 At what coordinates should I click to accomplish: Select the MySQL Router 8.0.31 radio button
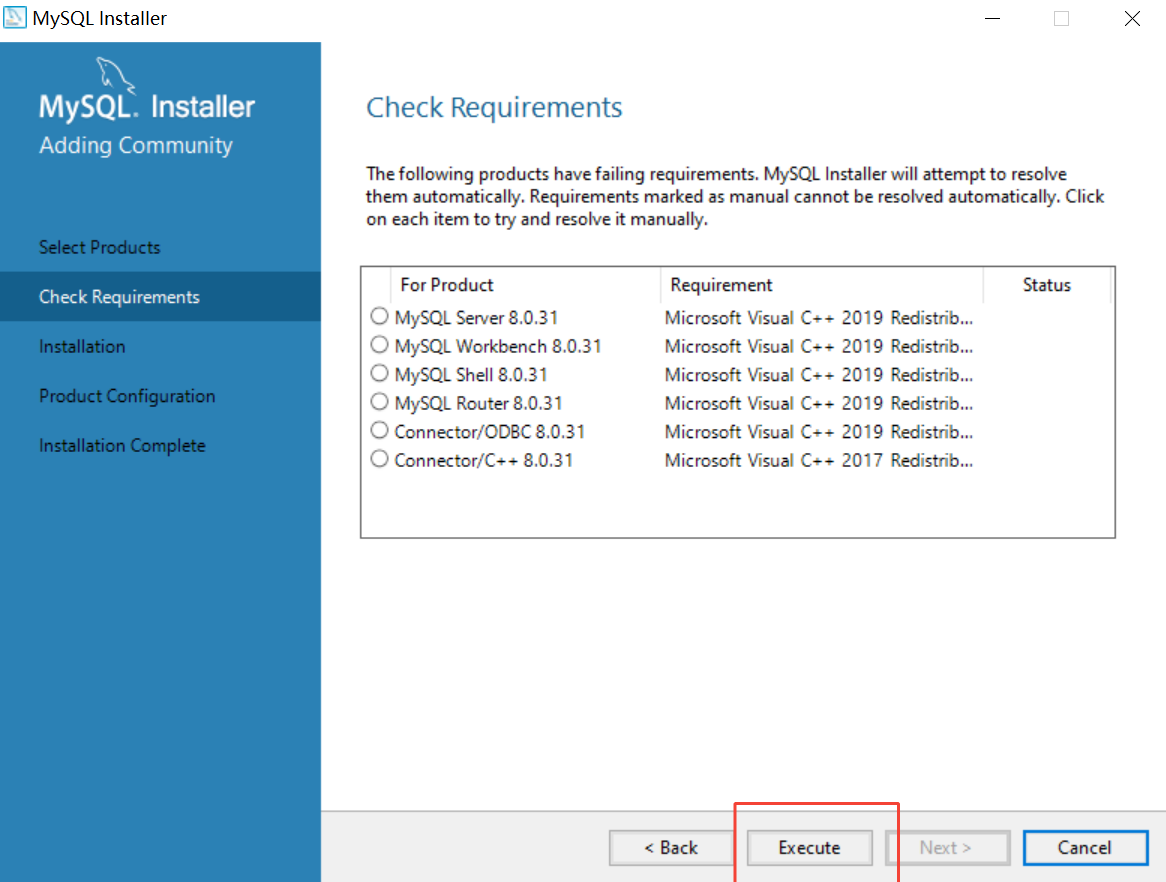(379, 402)
